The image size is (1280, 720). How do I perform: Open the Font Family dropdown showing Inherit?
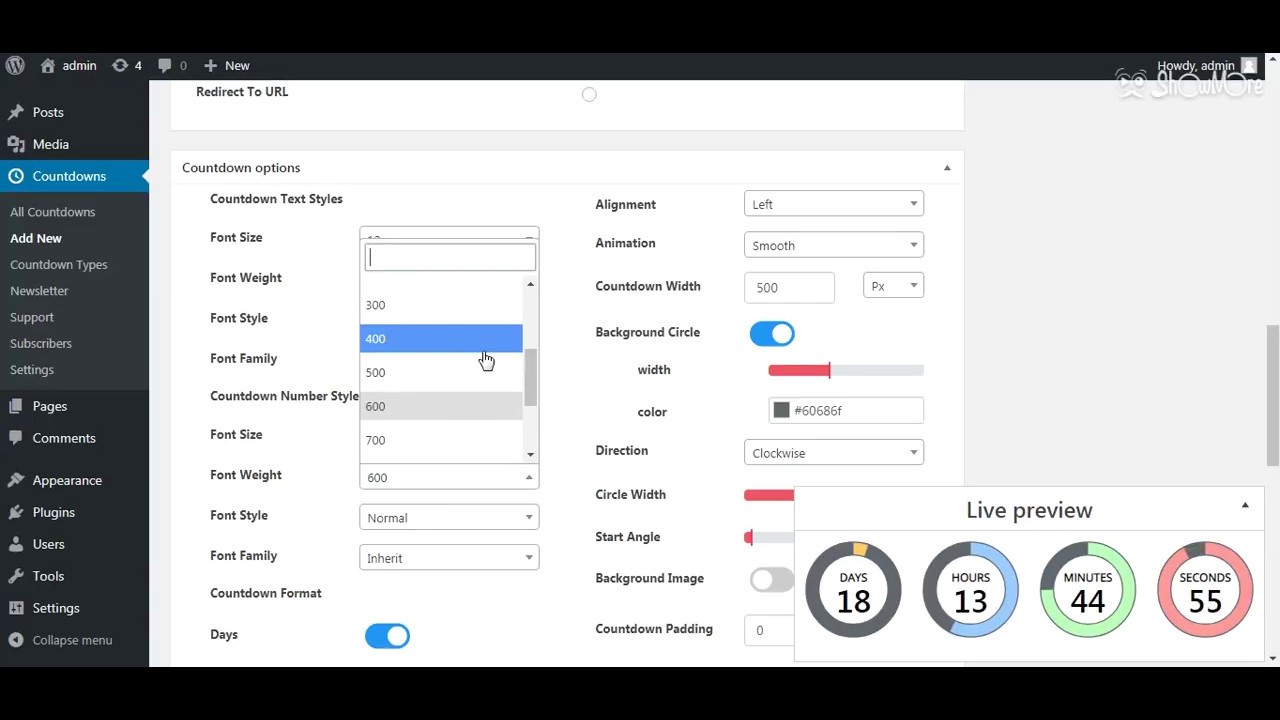(x=449, y=558)
